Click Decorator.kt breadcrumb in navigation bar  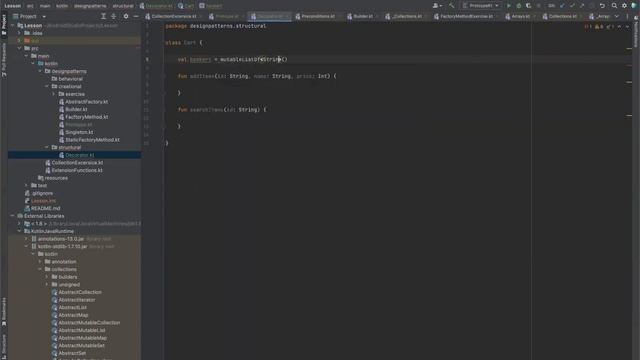click(156, 6)
